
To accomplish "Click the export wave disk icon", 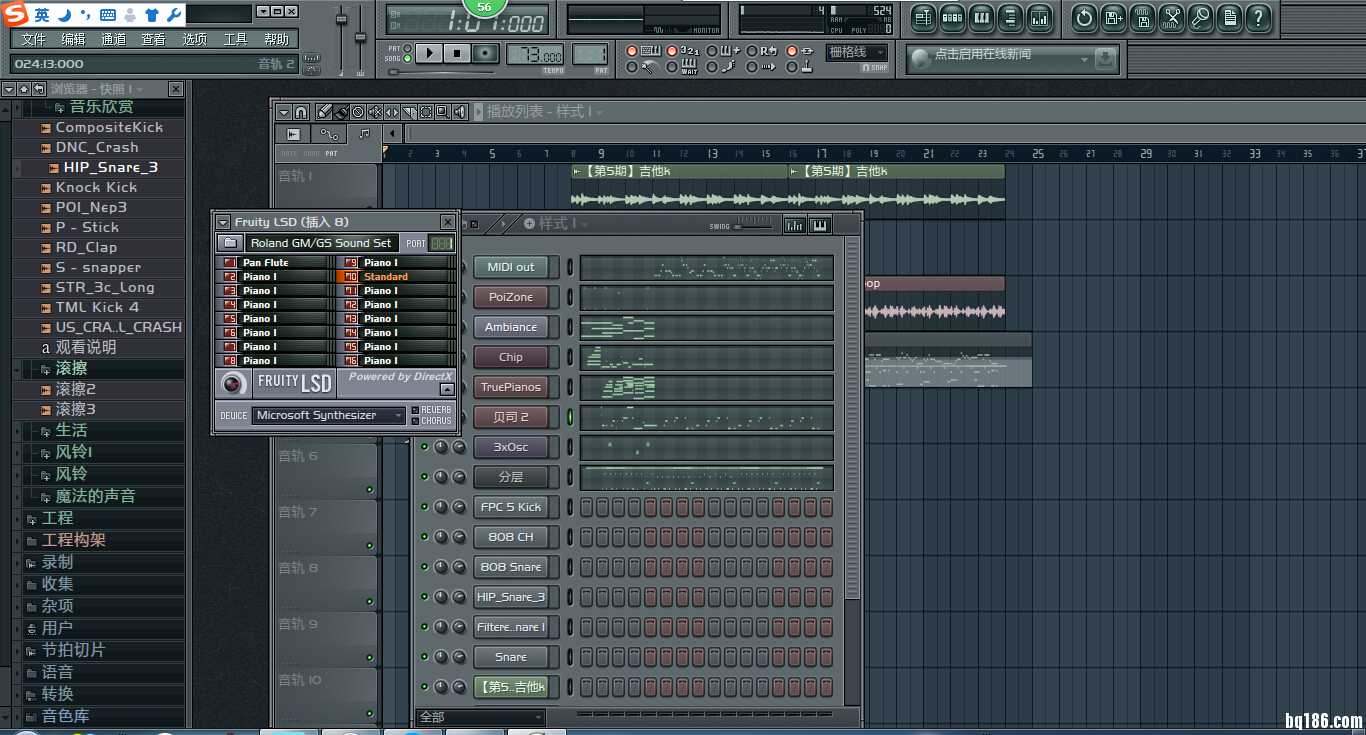I will click(x=1142, y=17).
